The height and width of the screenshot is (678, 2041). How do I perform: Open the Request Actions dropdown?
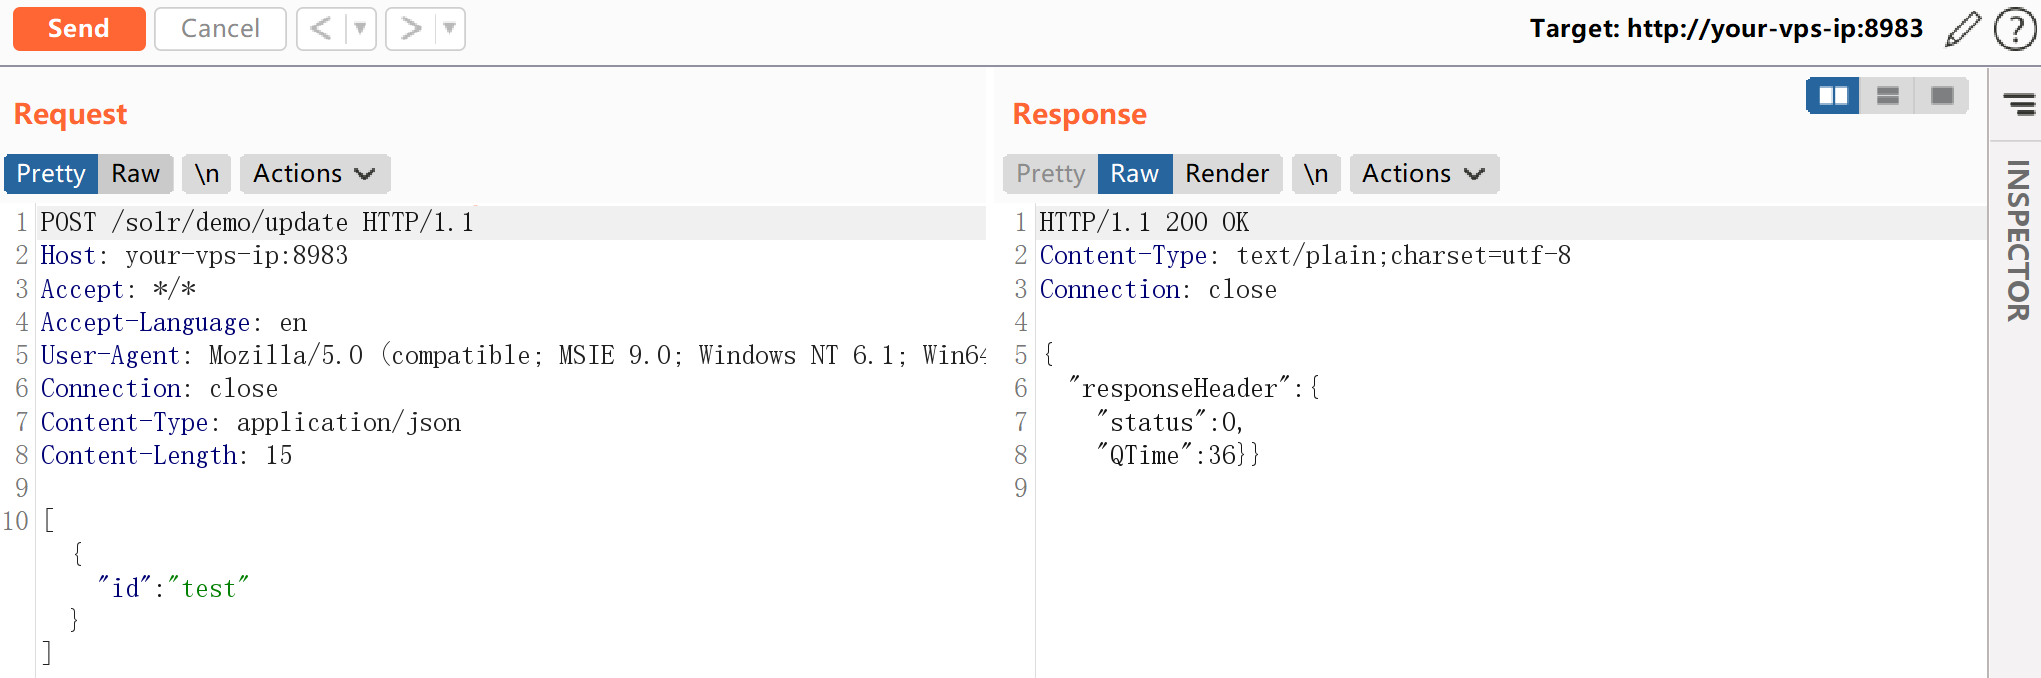pyautogui.click(x=314, y=174)
